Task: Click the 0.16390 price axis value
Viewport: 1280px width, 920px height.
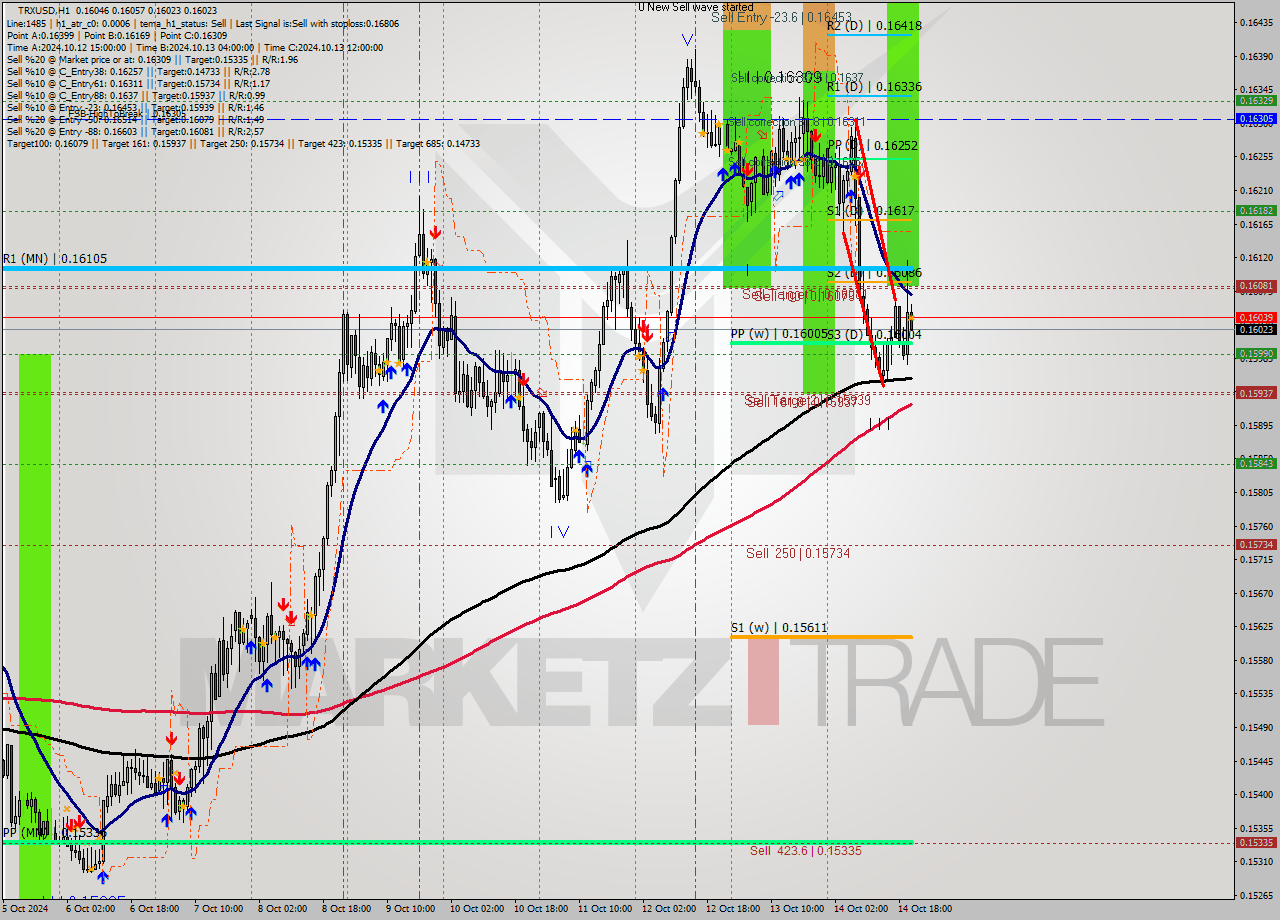Action: click(x=1256, y=56)
